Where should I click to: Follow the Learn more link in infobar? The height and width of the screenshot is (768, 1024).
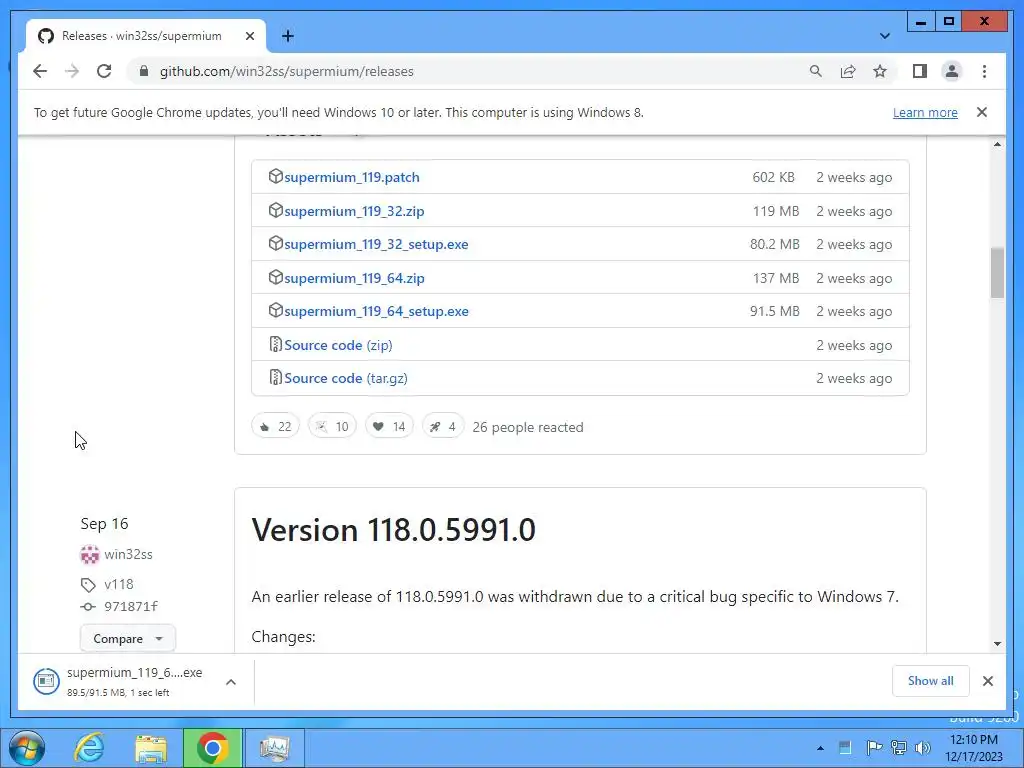pos(925,112)
